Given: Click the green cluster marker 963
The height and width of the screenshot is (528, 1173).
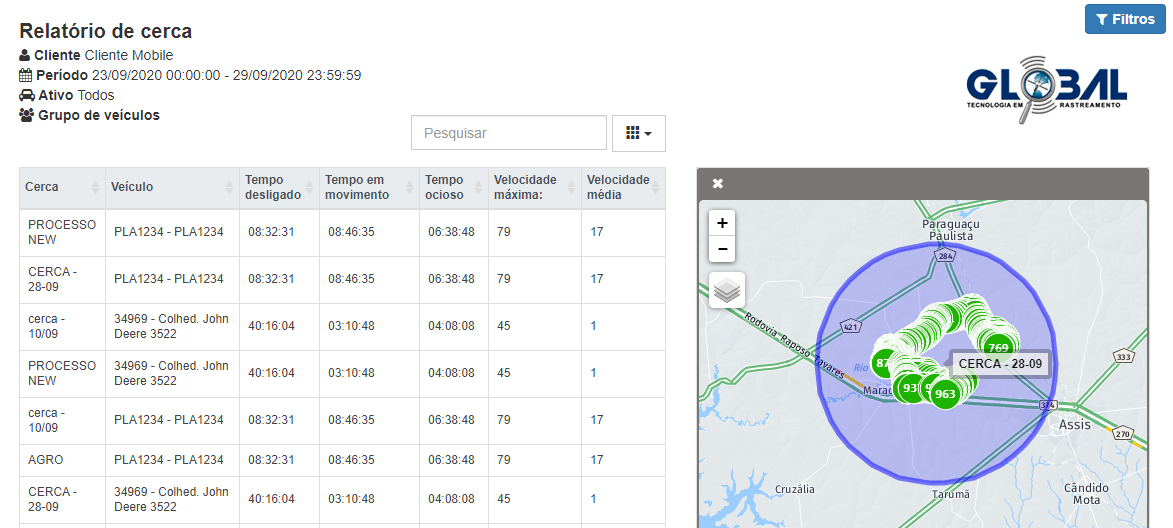Looking at the screenshot, I should click(x=945, y=394).
